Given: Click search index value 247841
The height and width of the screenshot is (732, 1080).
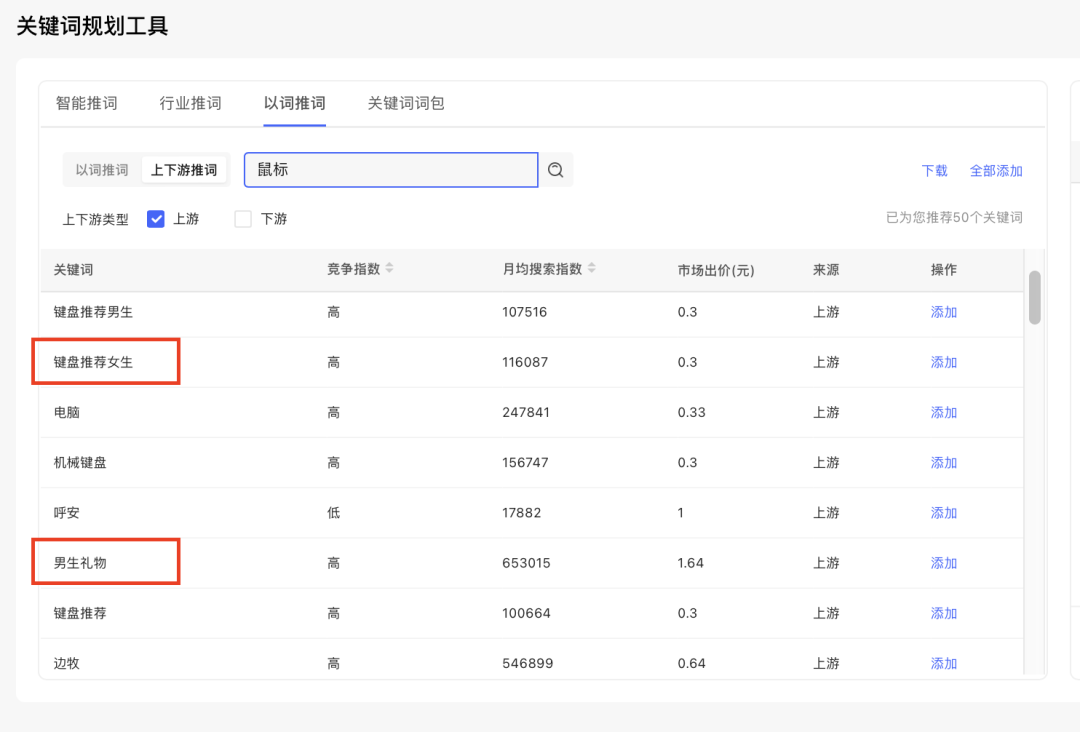Looking at the screenshot, I should pos(526,412).
